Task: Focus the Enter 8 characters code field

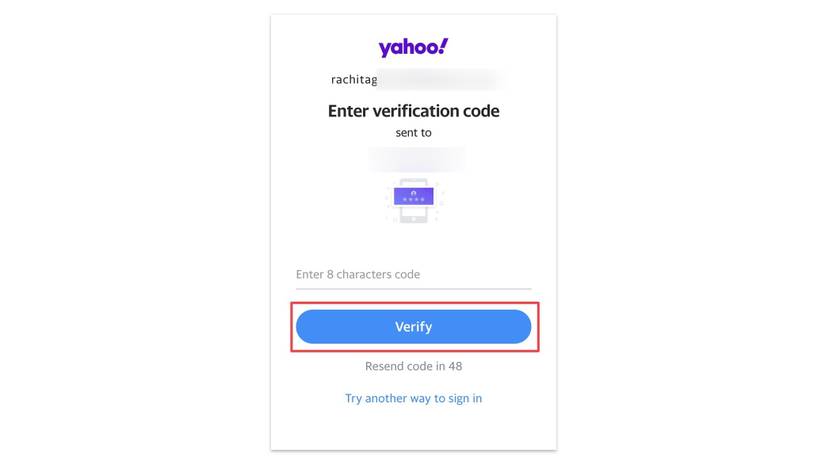Action: pyautogui.click(x=413, y=275)
